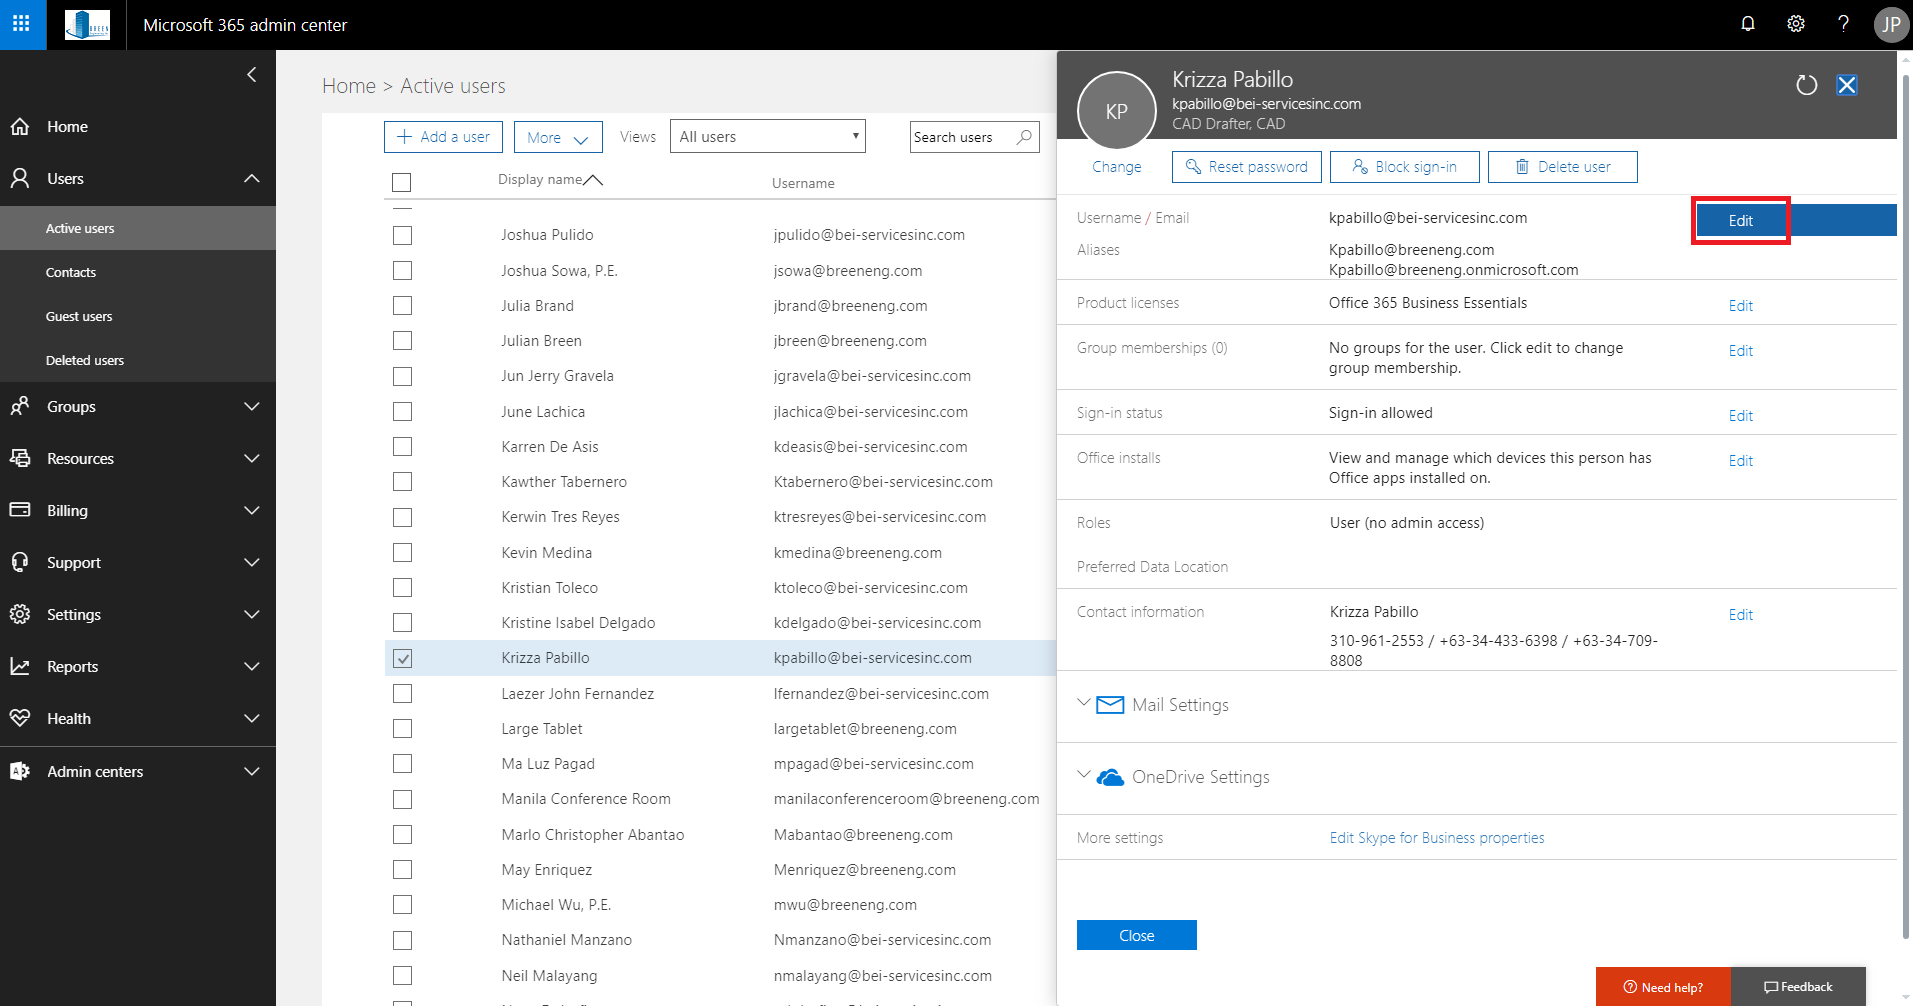Click the notifications bell icon

click(1748, 24)
